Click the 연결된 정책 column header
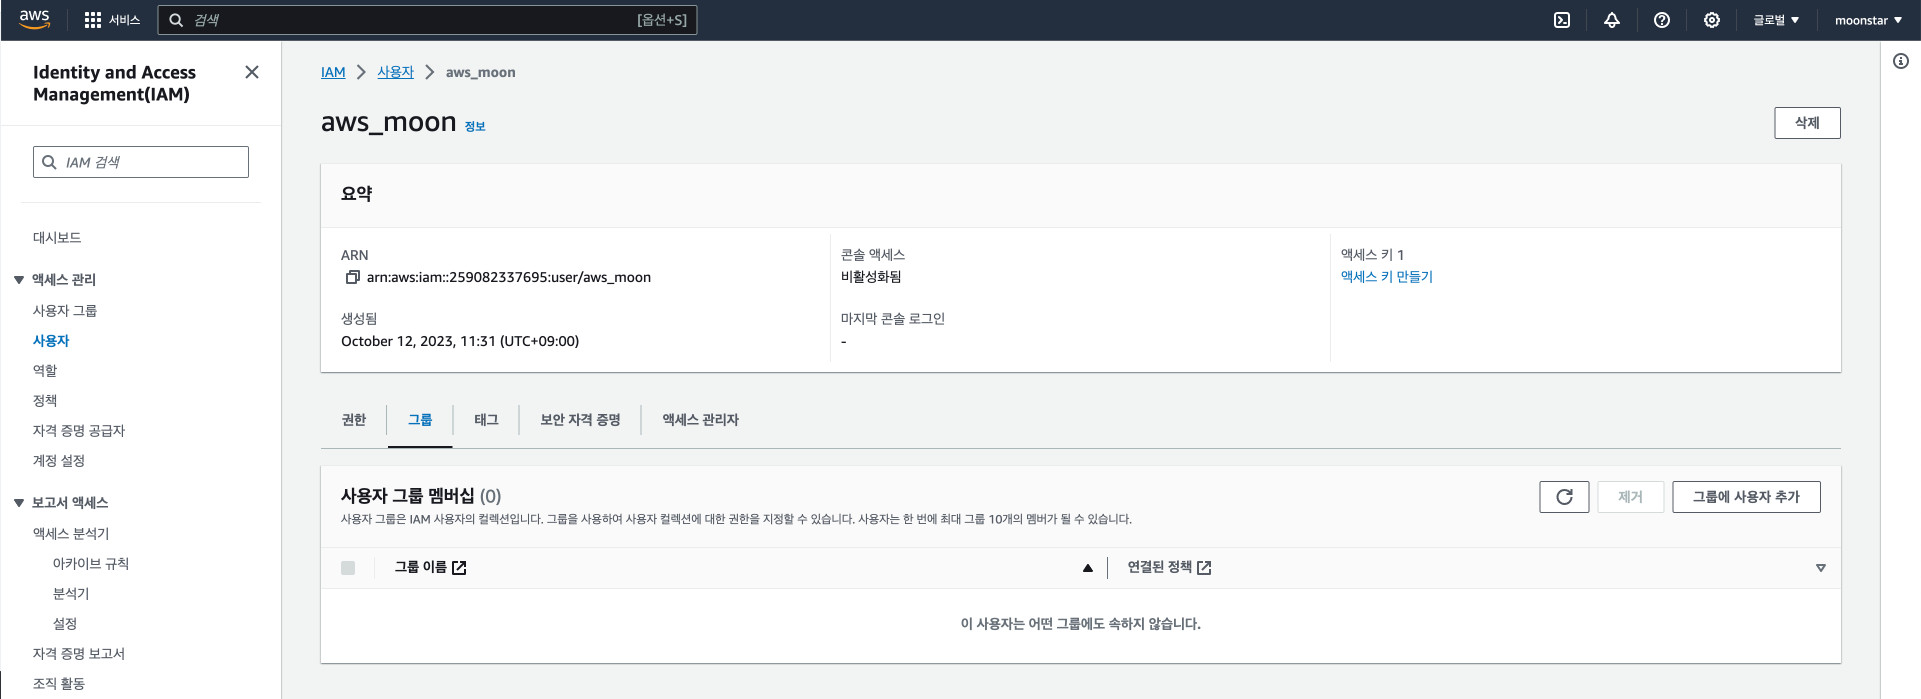The image size is (1921, 699). click(1160, 567)
